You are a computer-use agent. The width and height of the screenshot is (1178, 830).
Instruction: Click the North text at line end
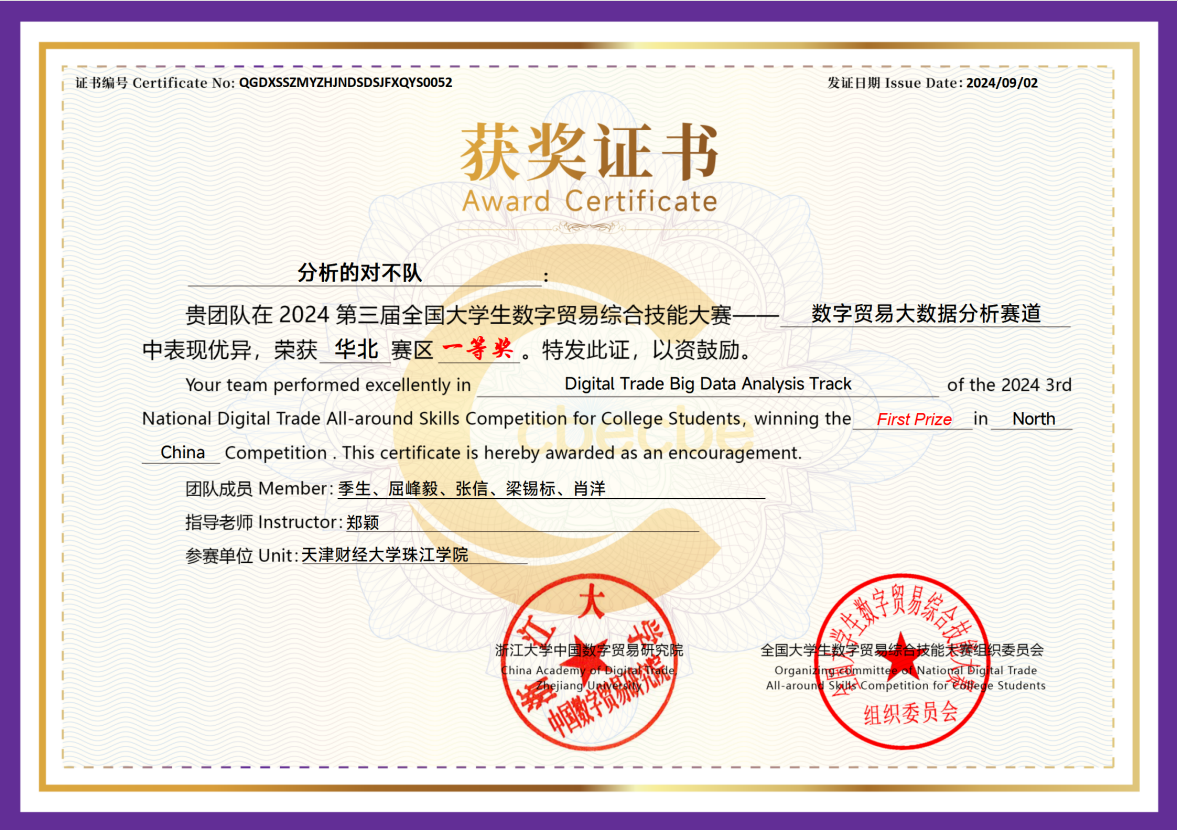pyautogui.click(x=1033, y=419)
